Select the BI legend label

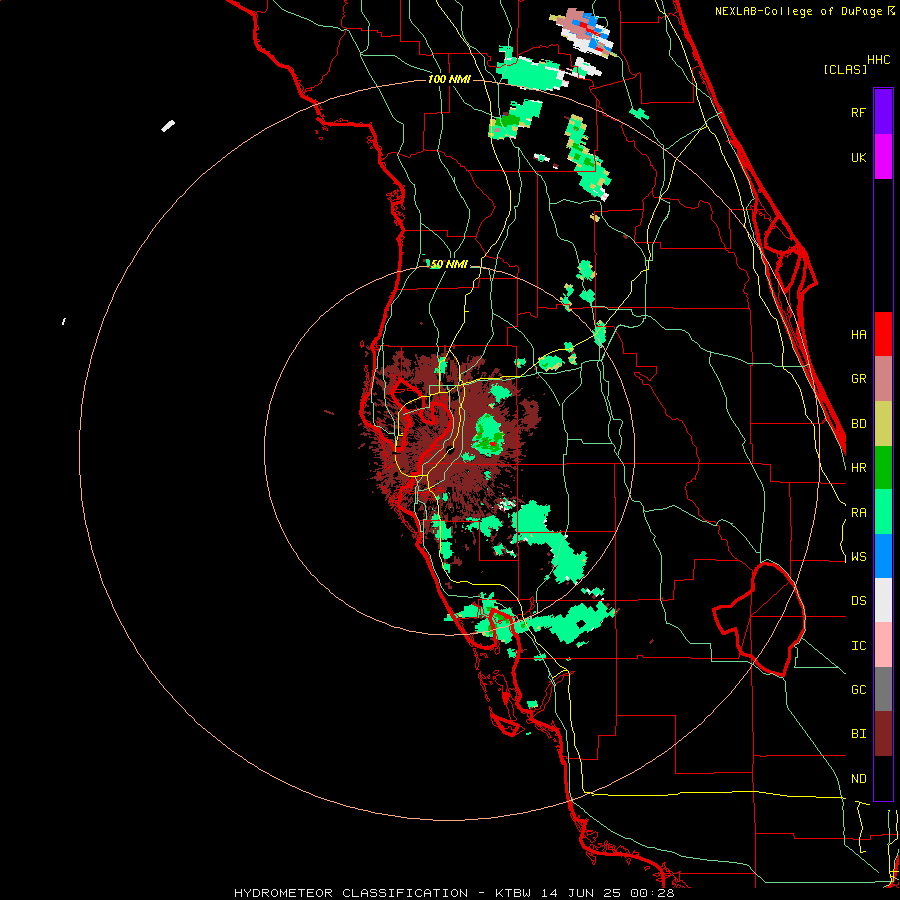[858, 734]
